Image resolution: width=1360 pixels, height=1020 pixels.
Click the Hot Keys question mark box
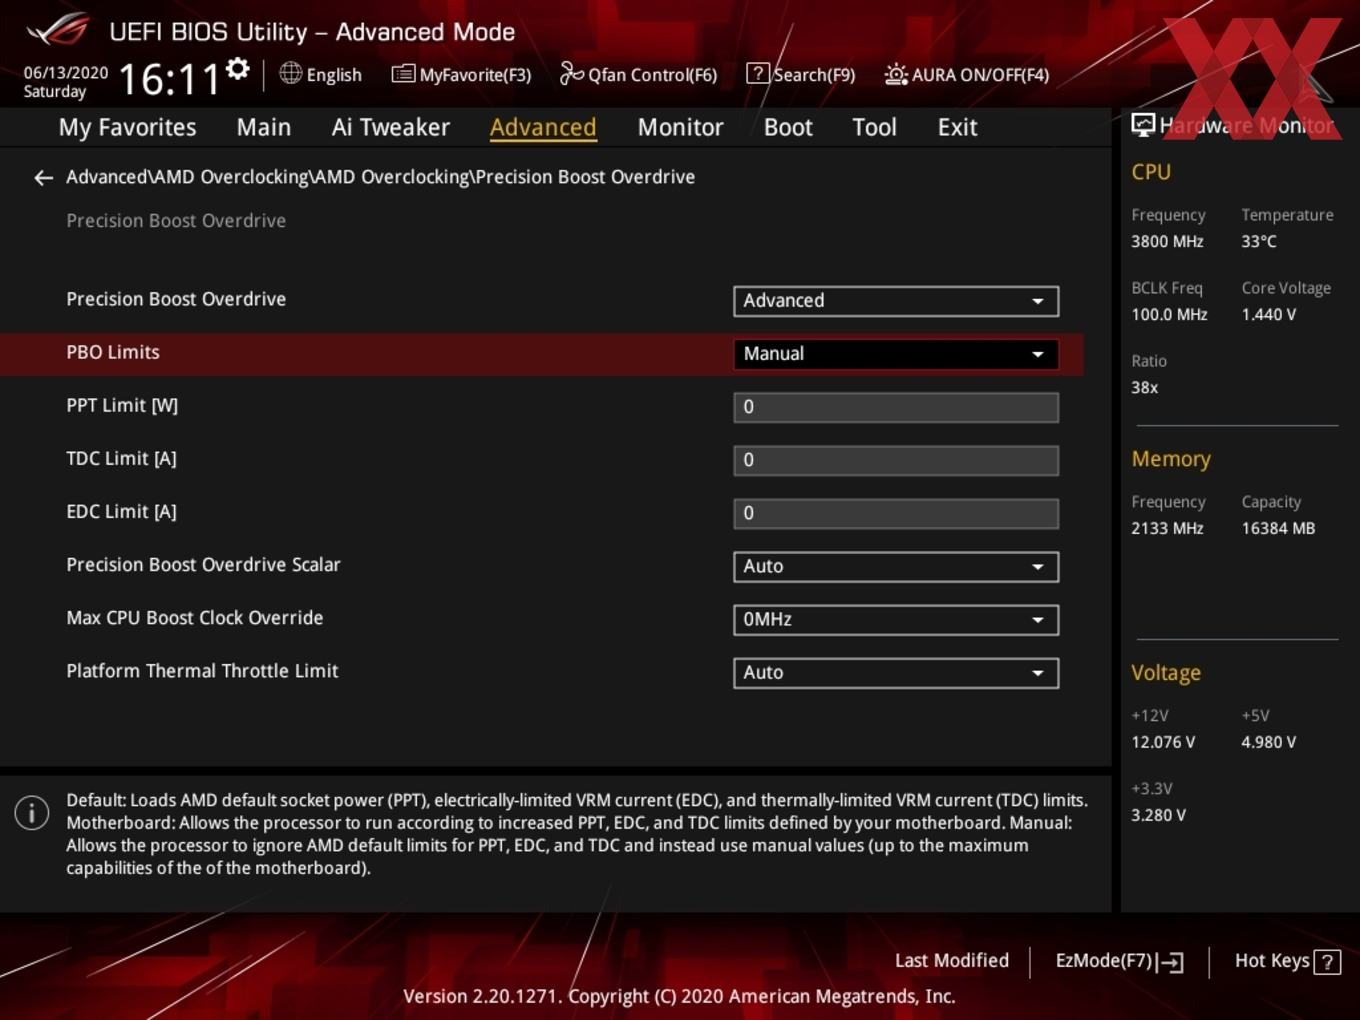1327,962
